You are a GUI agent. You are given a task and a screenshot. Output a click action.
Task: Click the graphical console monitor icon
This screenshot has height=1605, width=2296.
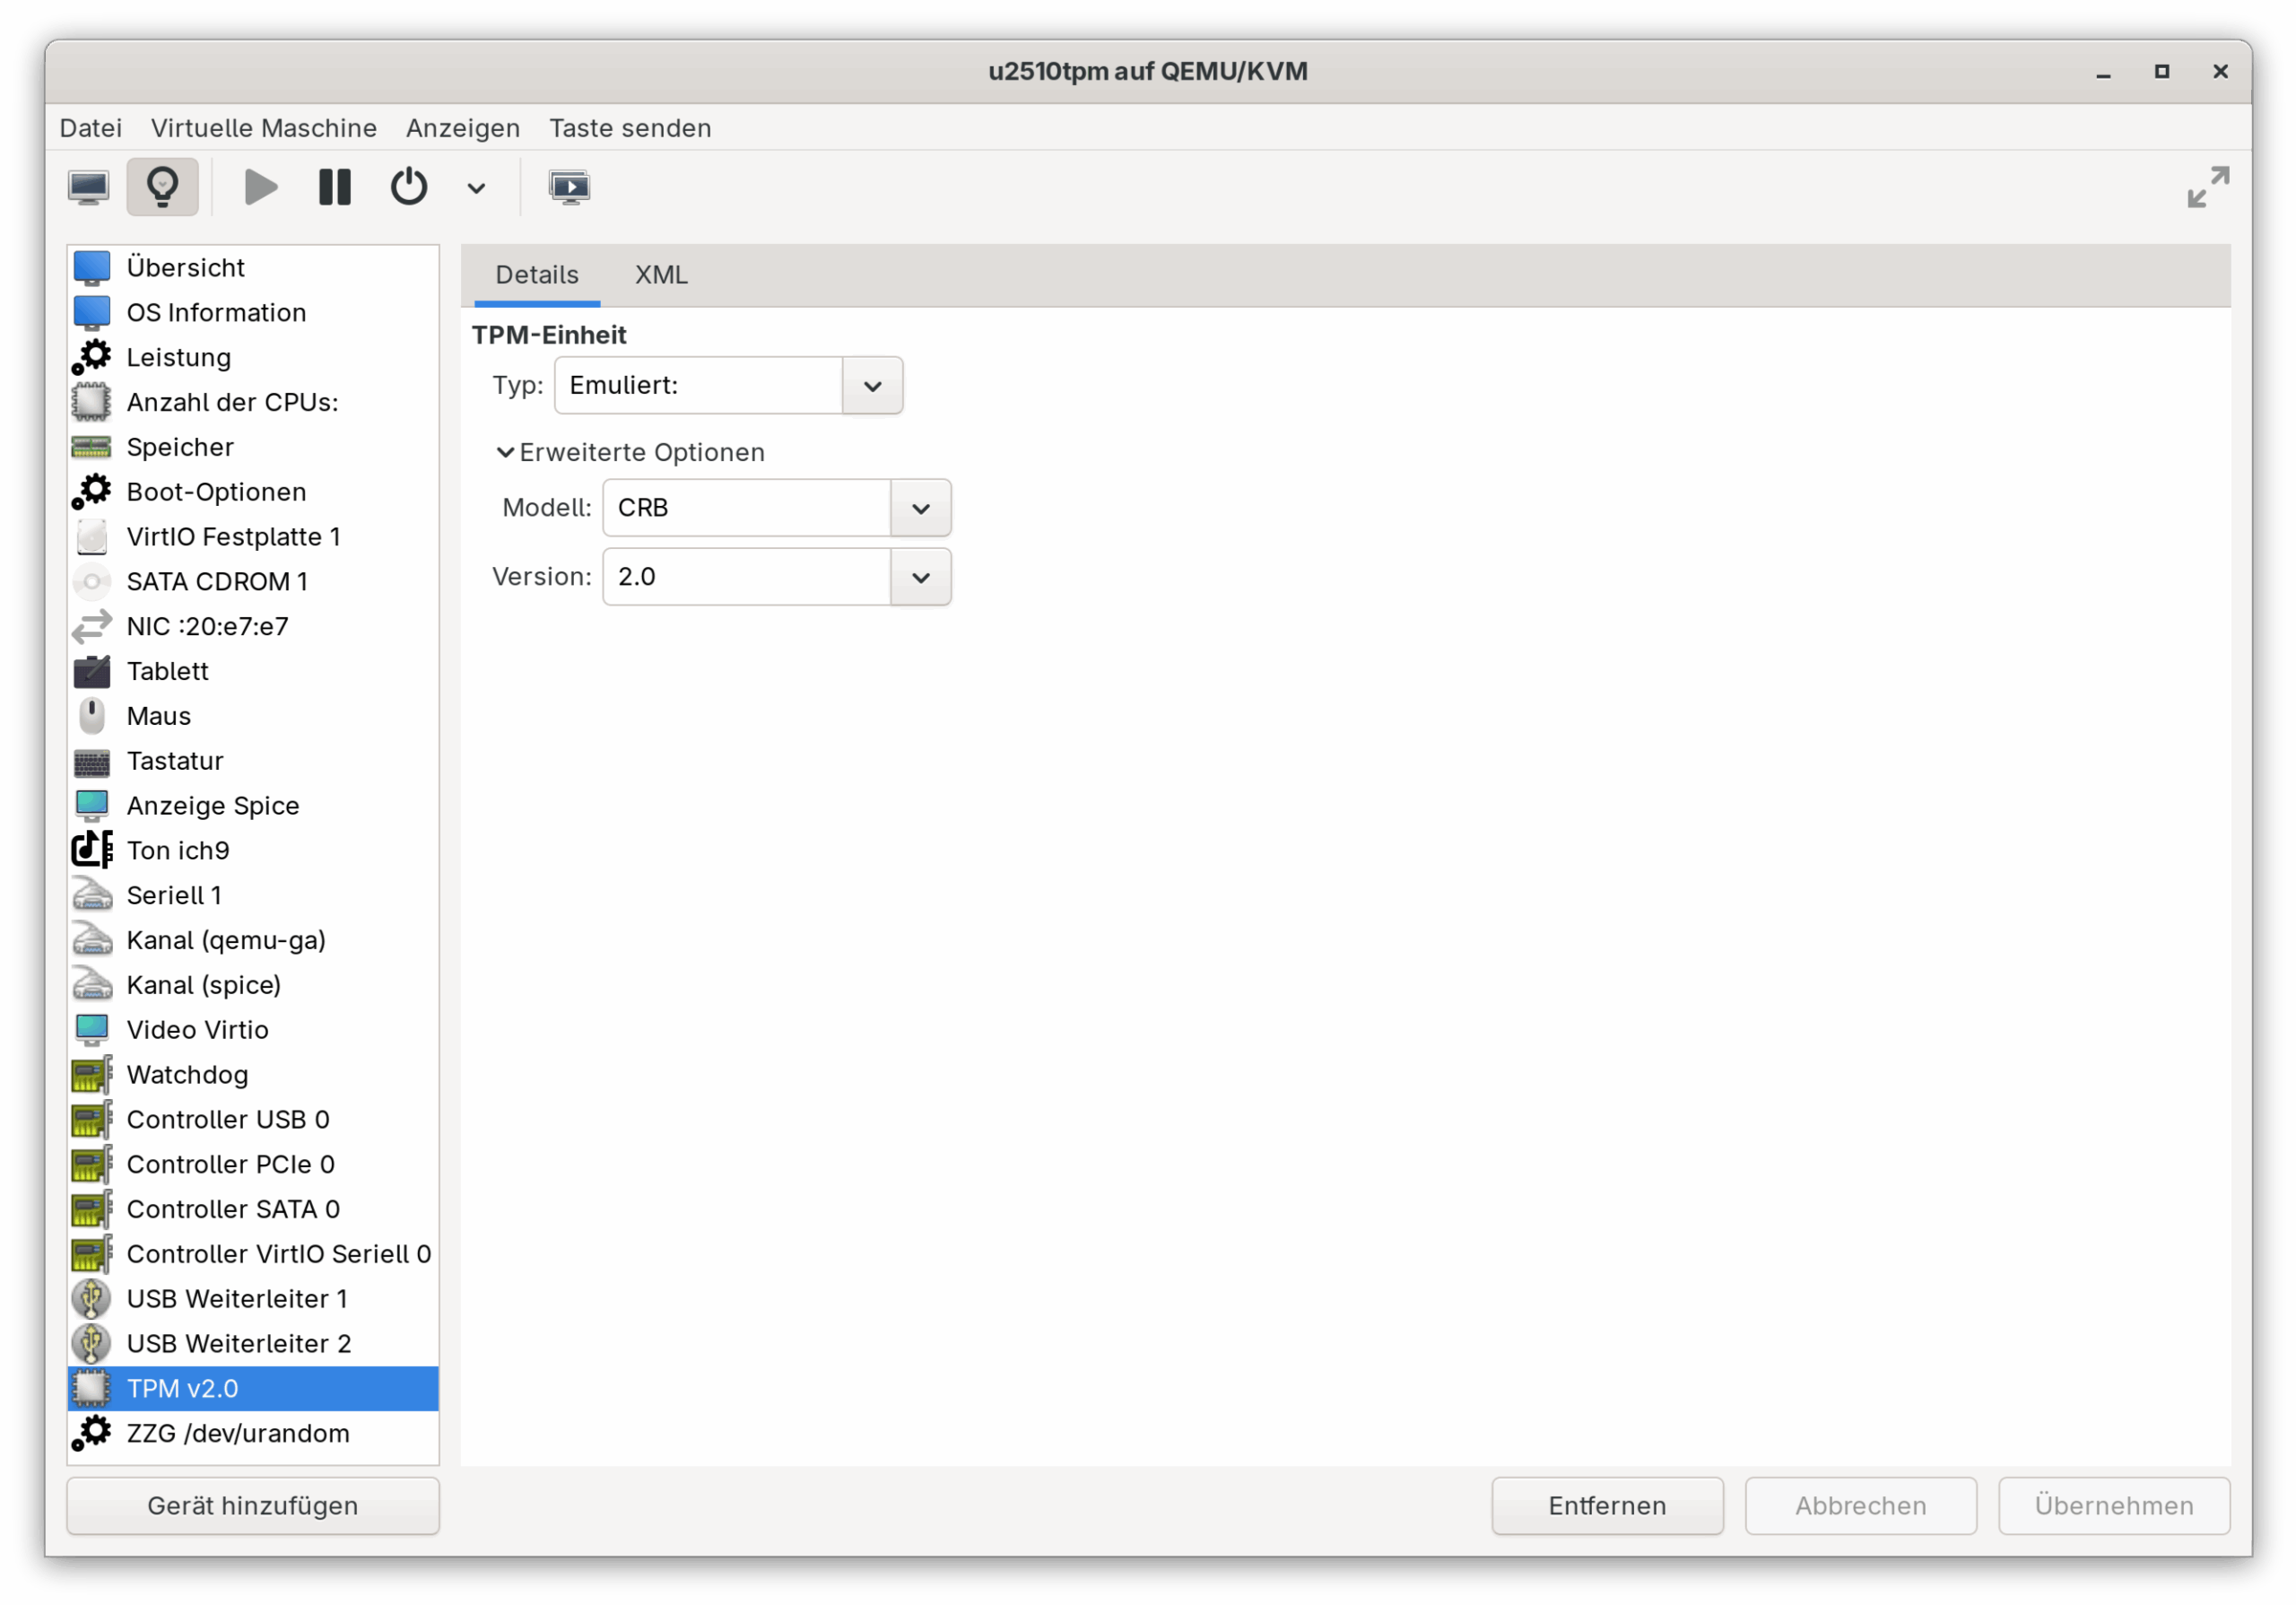click(89, 187)
